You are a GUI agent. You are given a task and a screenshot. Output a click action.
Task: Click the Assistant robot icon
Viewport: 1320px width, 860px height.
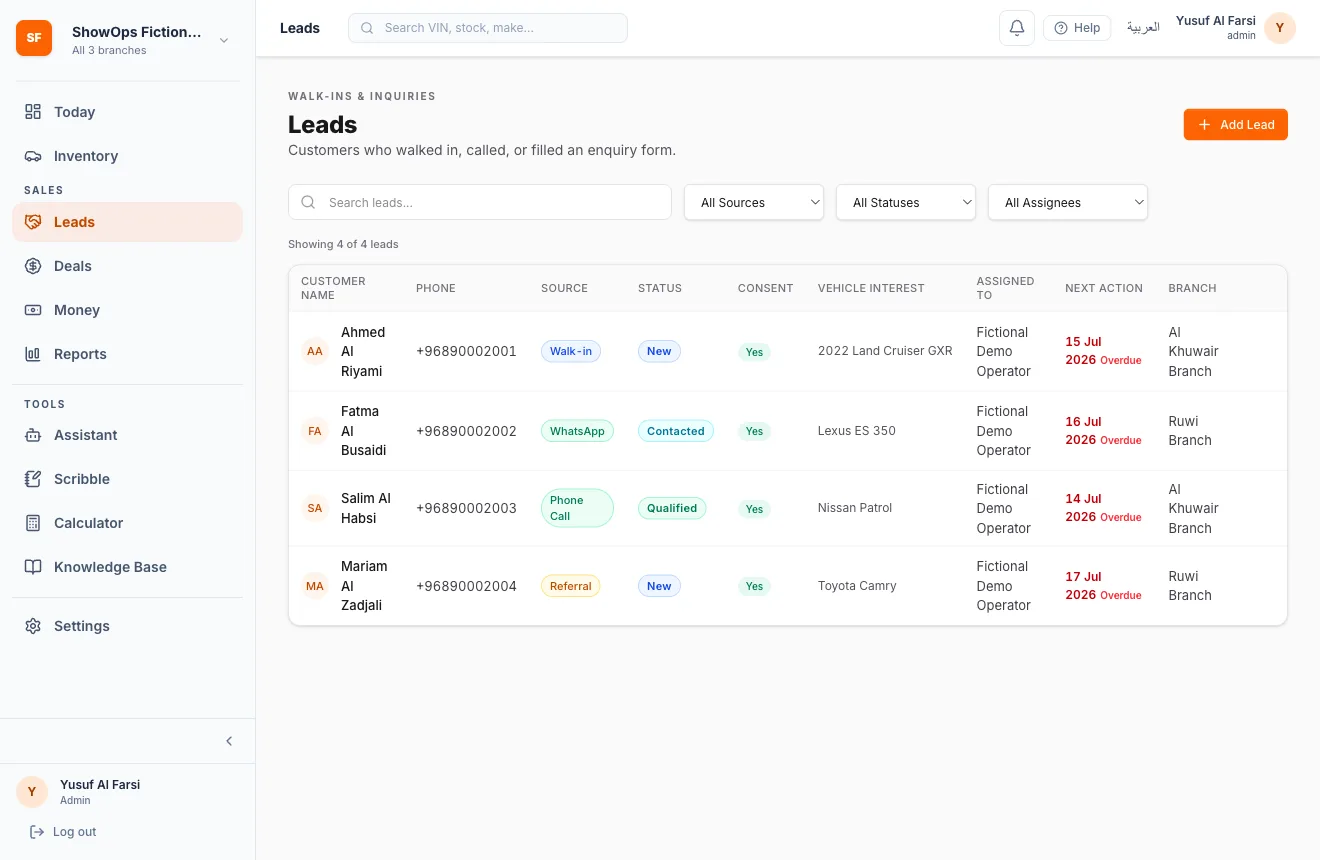coord(33,435)
